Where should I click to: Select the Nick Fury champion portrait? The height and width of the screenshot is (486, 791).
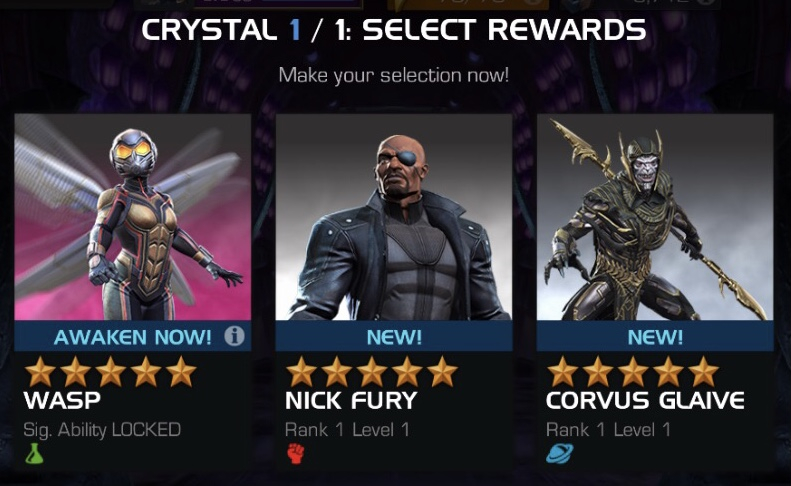394,217
